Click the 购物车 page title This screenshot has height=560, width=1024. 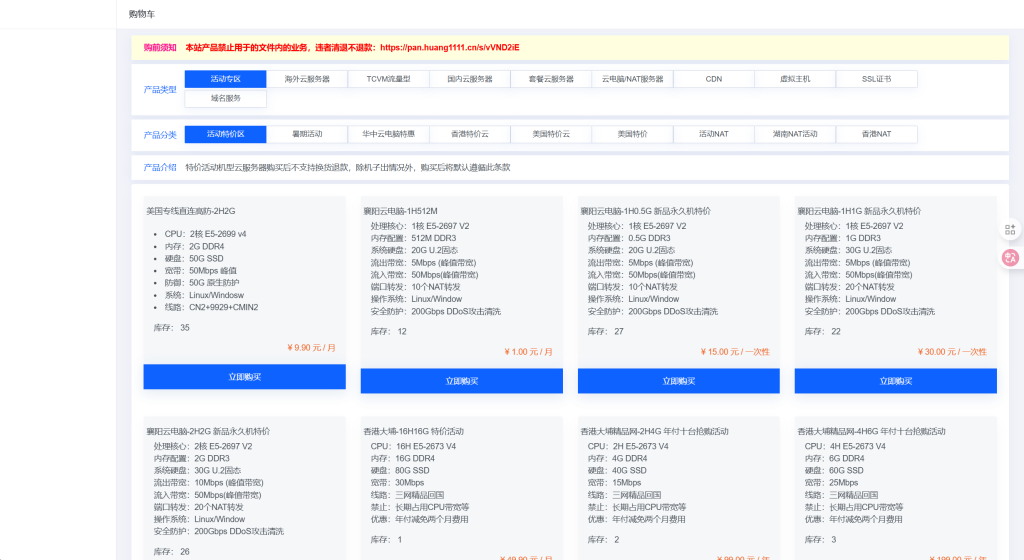tap(142, 14)
